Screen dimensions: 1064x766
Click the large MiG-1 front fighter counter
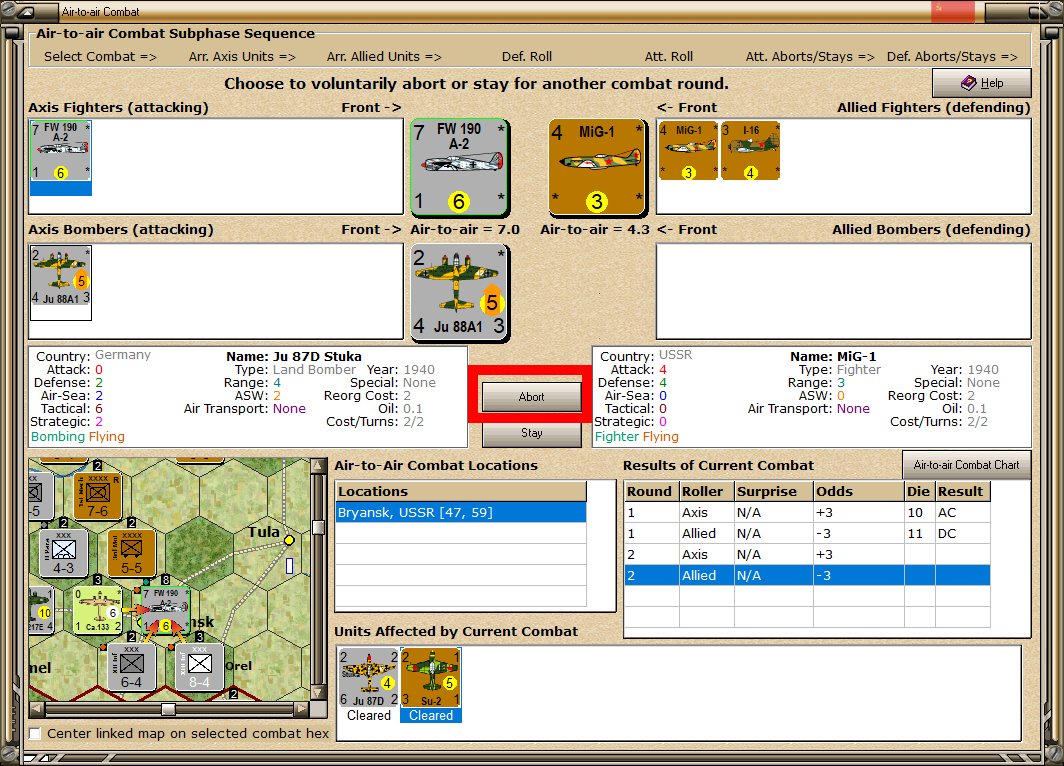(x=597, y=168)
